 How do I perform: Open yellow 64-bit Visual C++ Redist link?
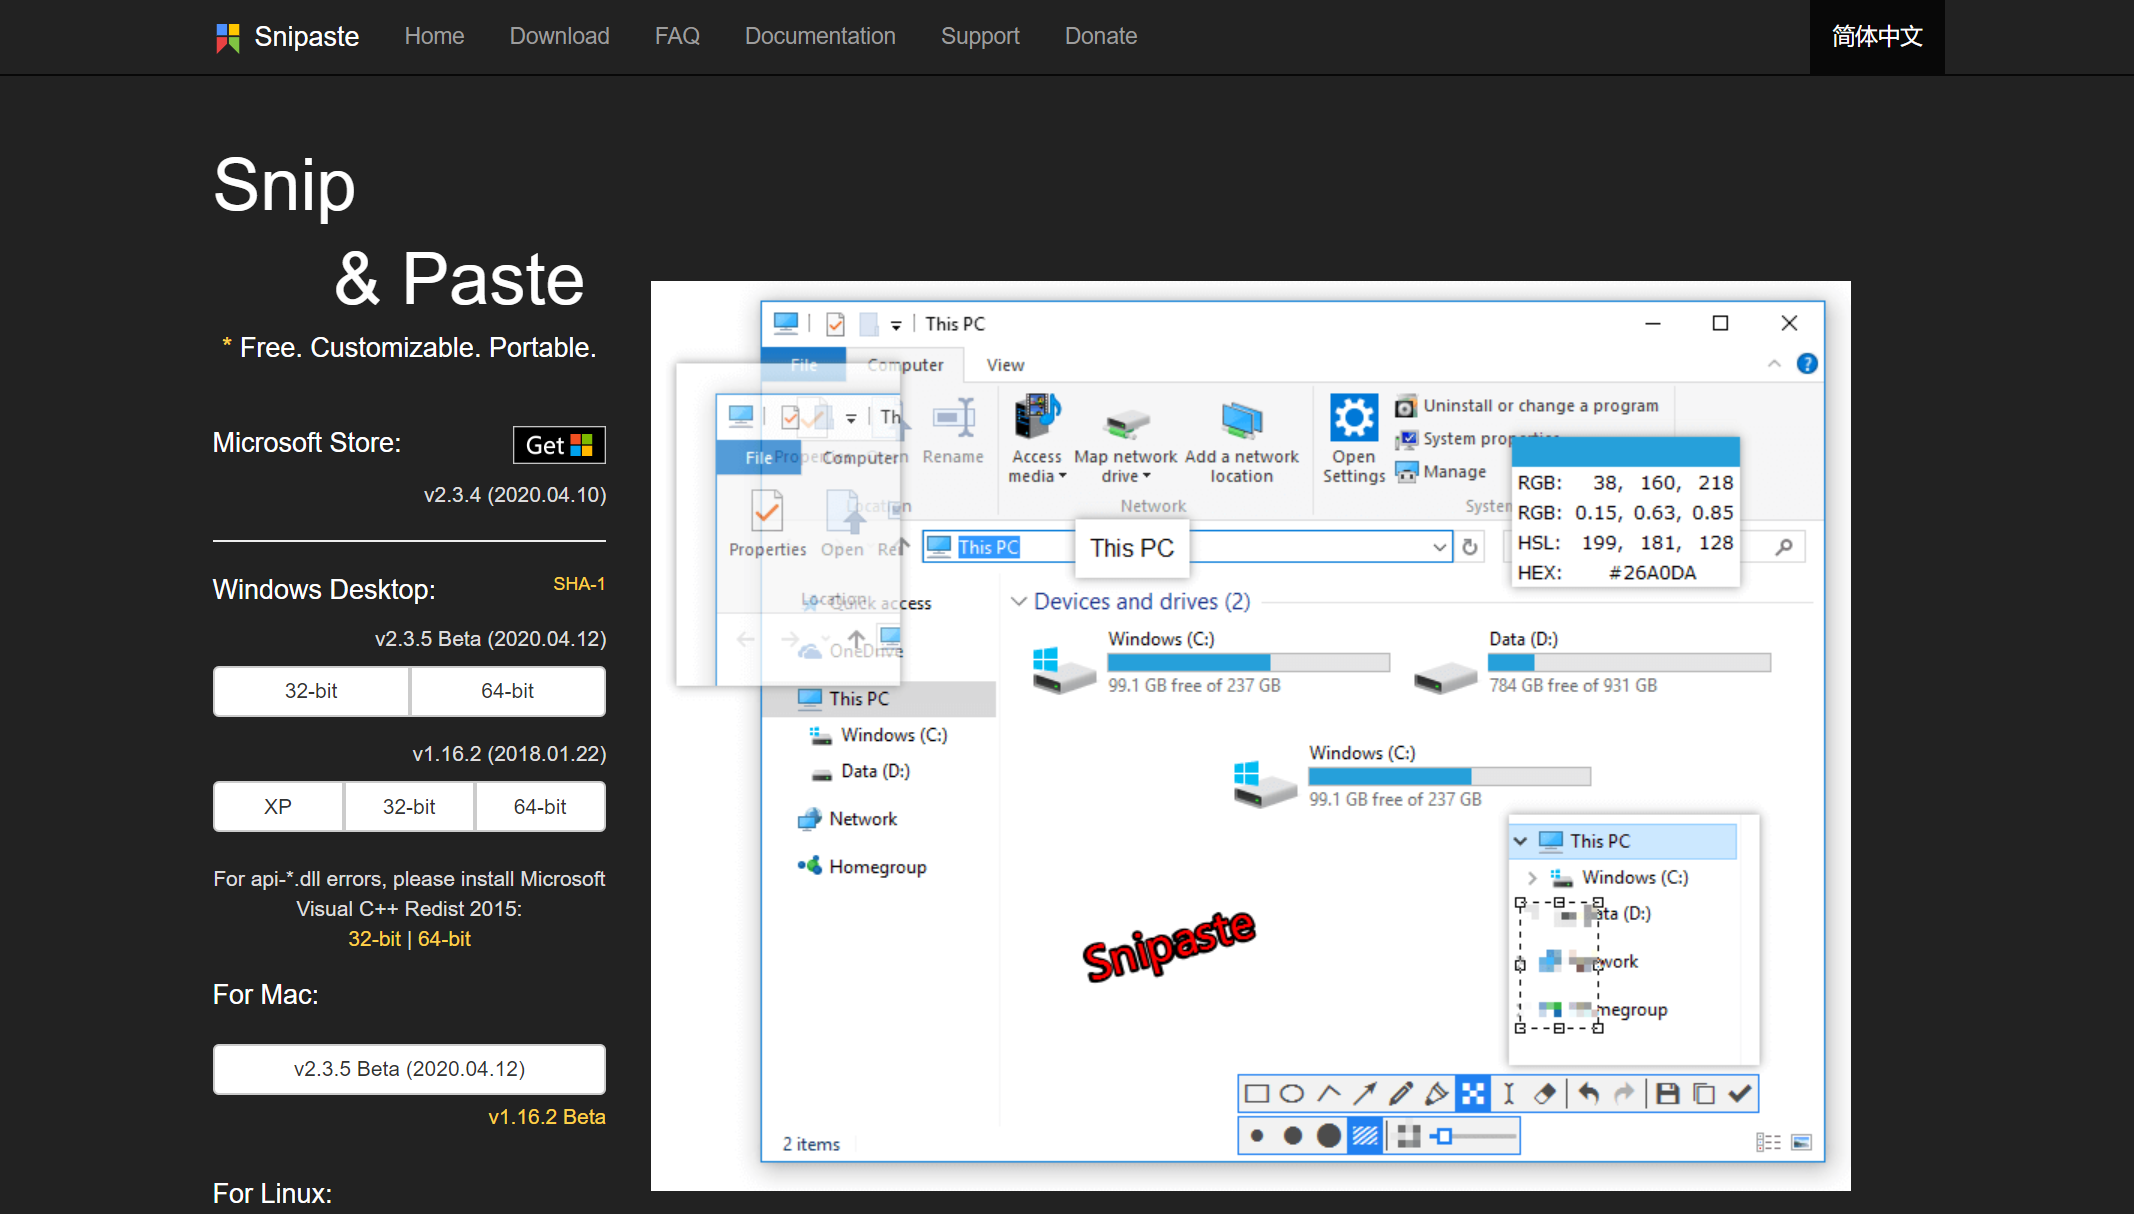coord(444,939)
